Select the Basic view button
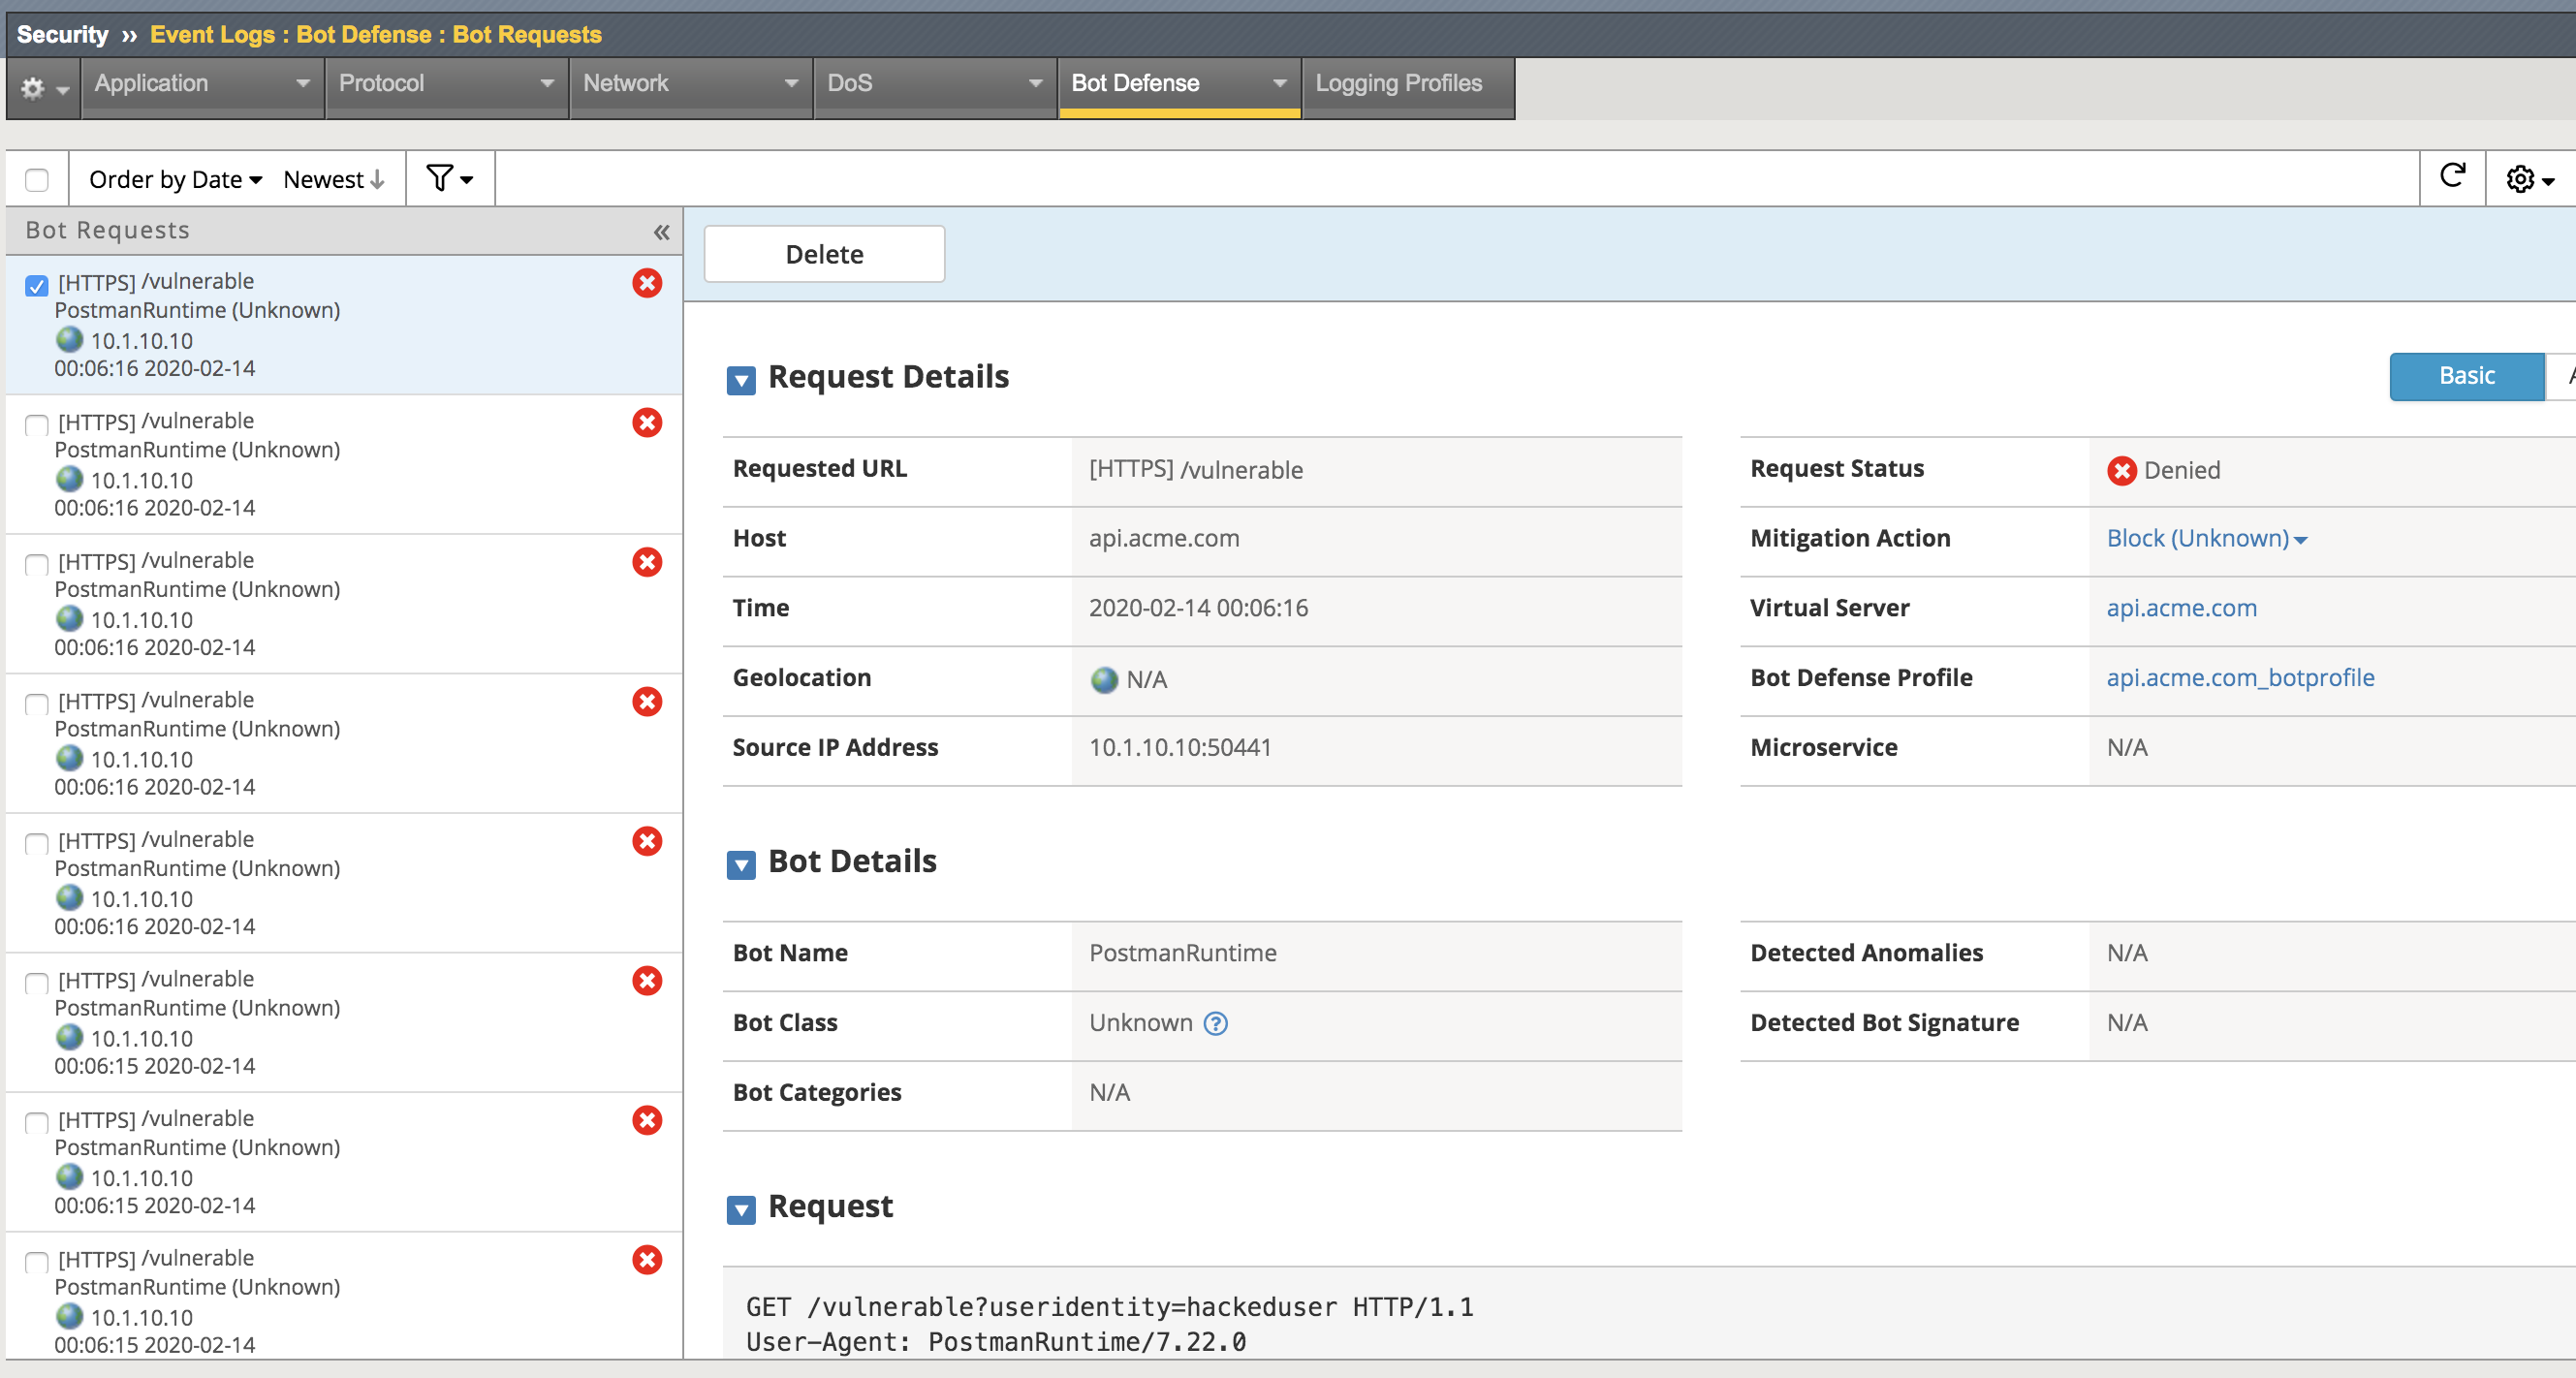This screenshot has height=1378, width=2576. click(x=2466, y=376)
